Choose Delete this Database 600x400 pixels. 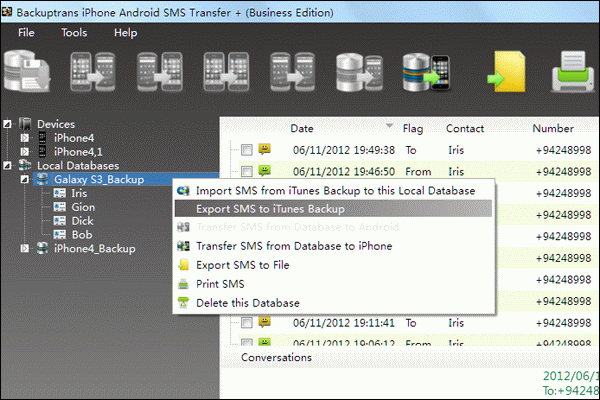tap(334, 303)
